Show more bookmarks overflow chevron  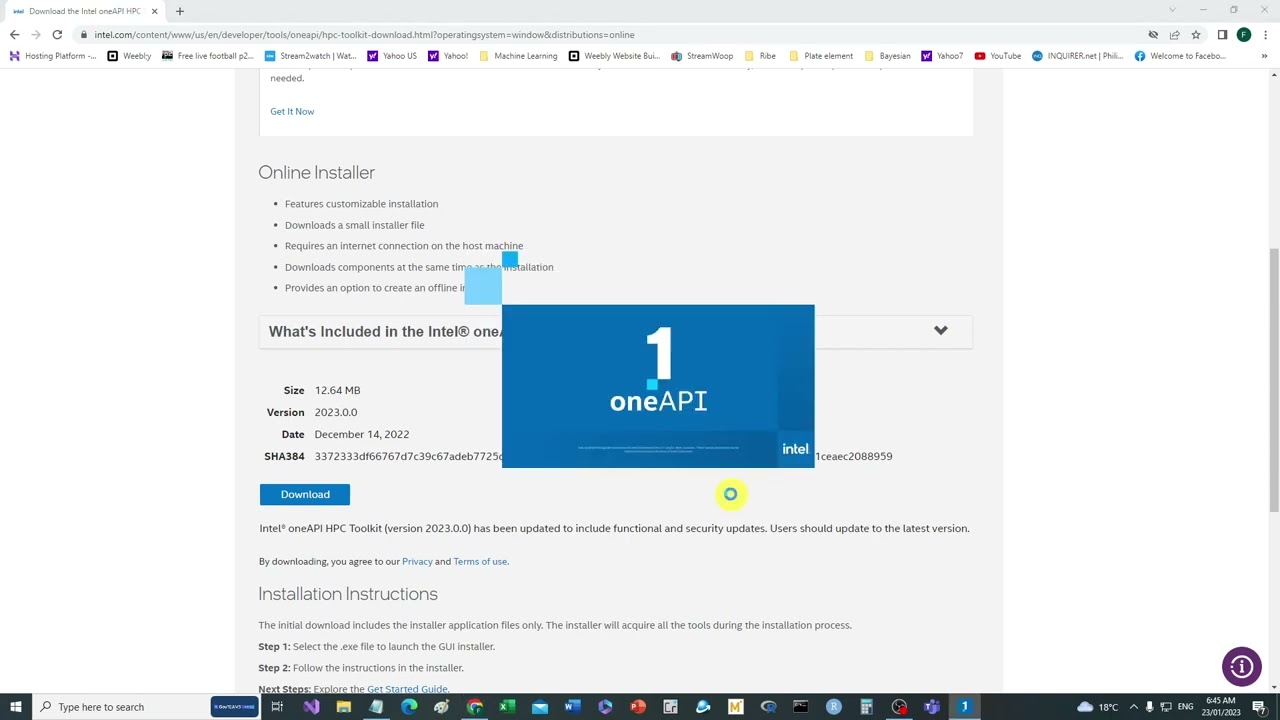coord(1266,56)
